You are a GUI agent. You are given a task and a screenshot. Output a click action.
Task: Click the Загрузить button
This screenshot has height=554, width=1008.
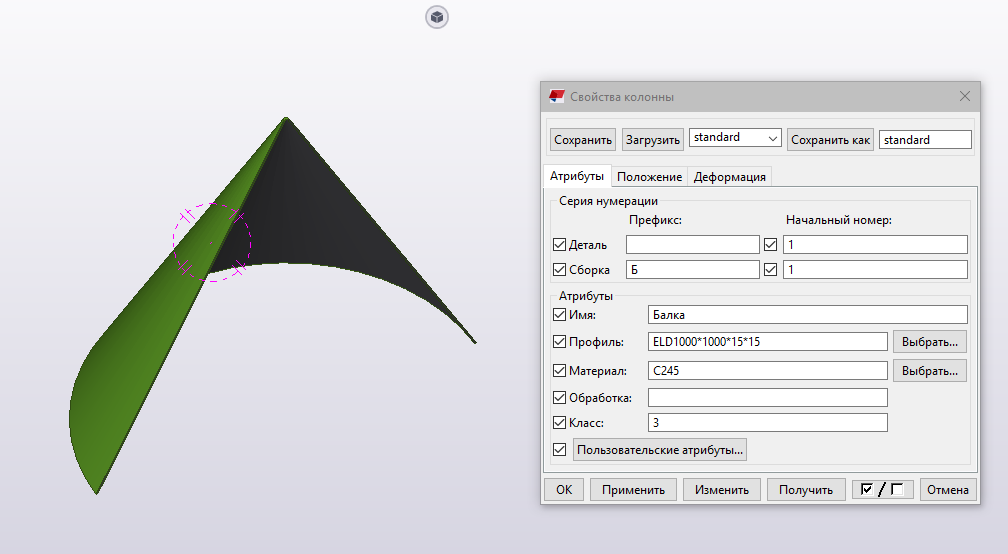(x=652, y=140)
